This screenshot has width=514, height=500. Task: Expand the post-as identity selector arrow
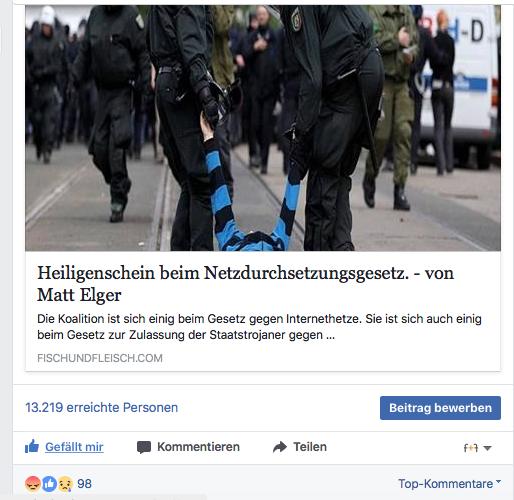tap(487, 448)
